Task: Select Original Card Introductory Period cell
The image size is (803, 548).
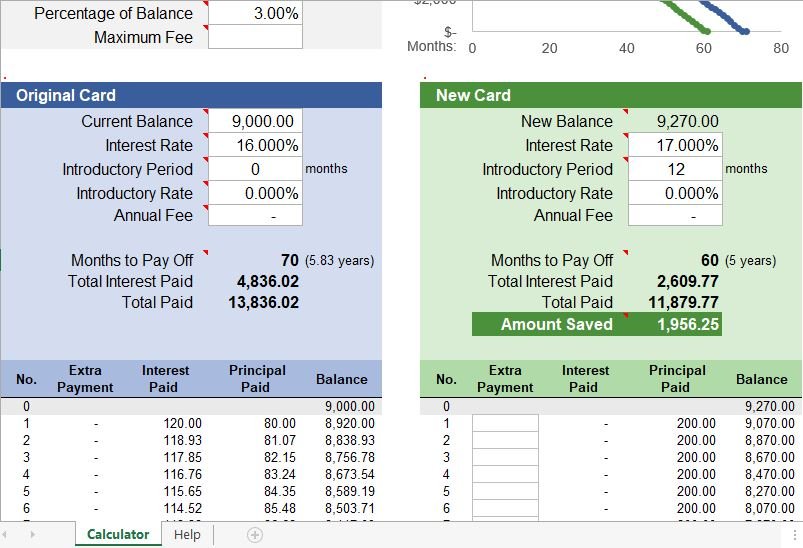Action: click(x=255, y=169)
